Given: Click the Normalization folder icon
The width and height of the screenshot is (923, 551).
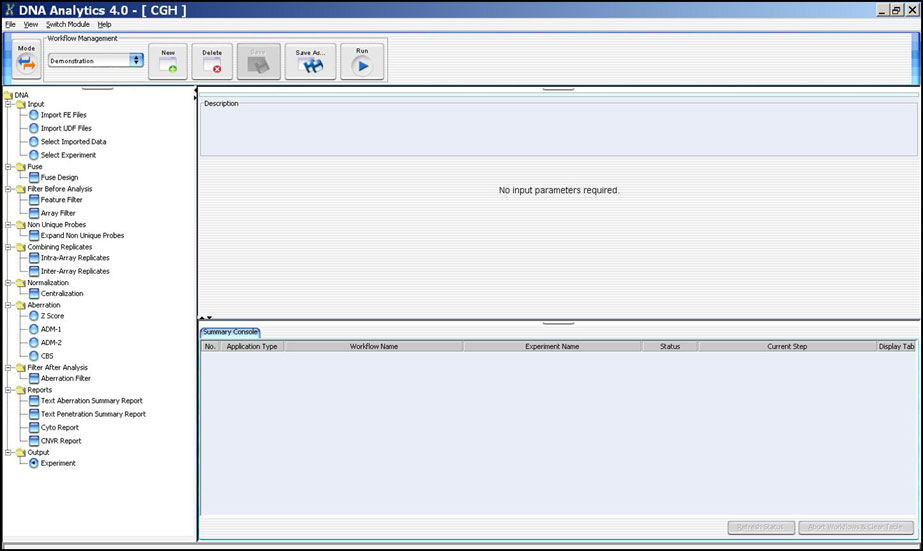Looking at the screenshot, I should coord(21,283).
